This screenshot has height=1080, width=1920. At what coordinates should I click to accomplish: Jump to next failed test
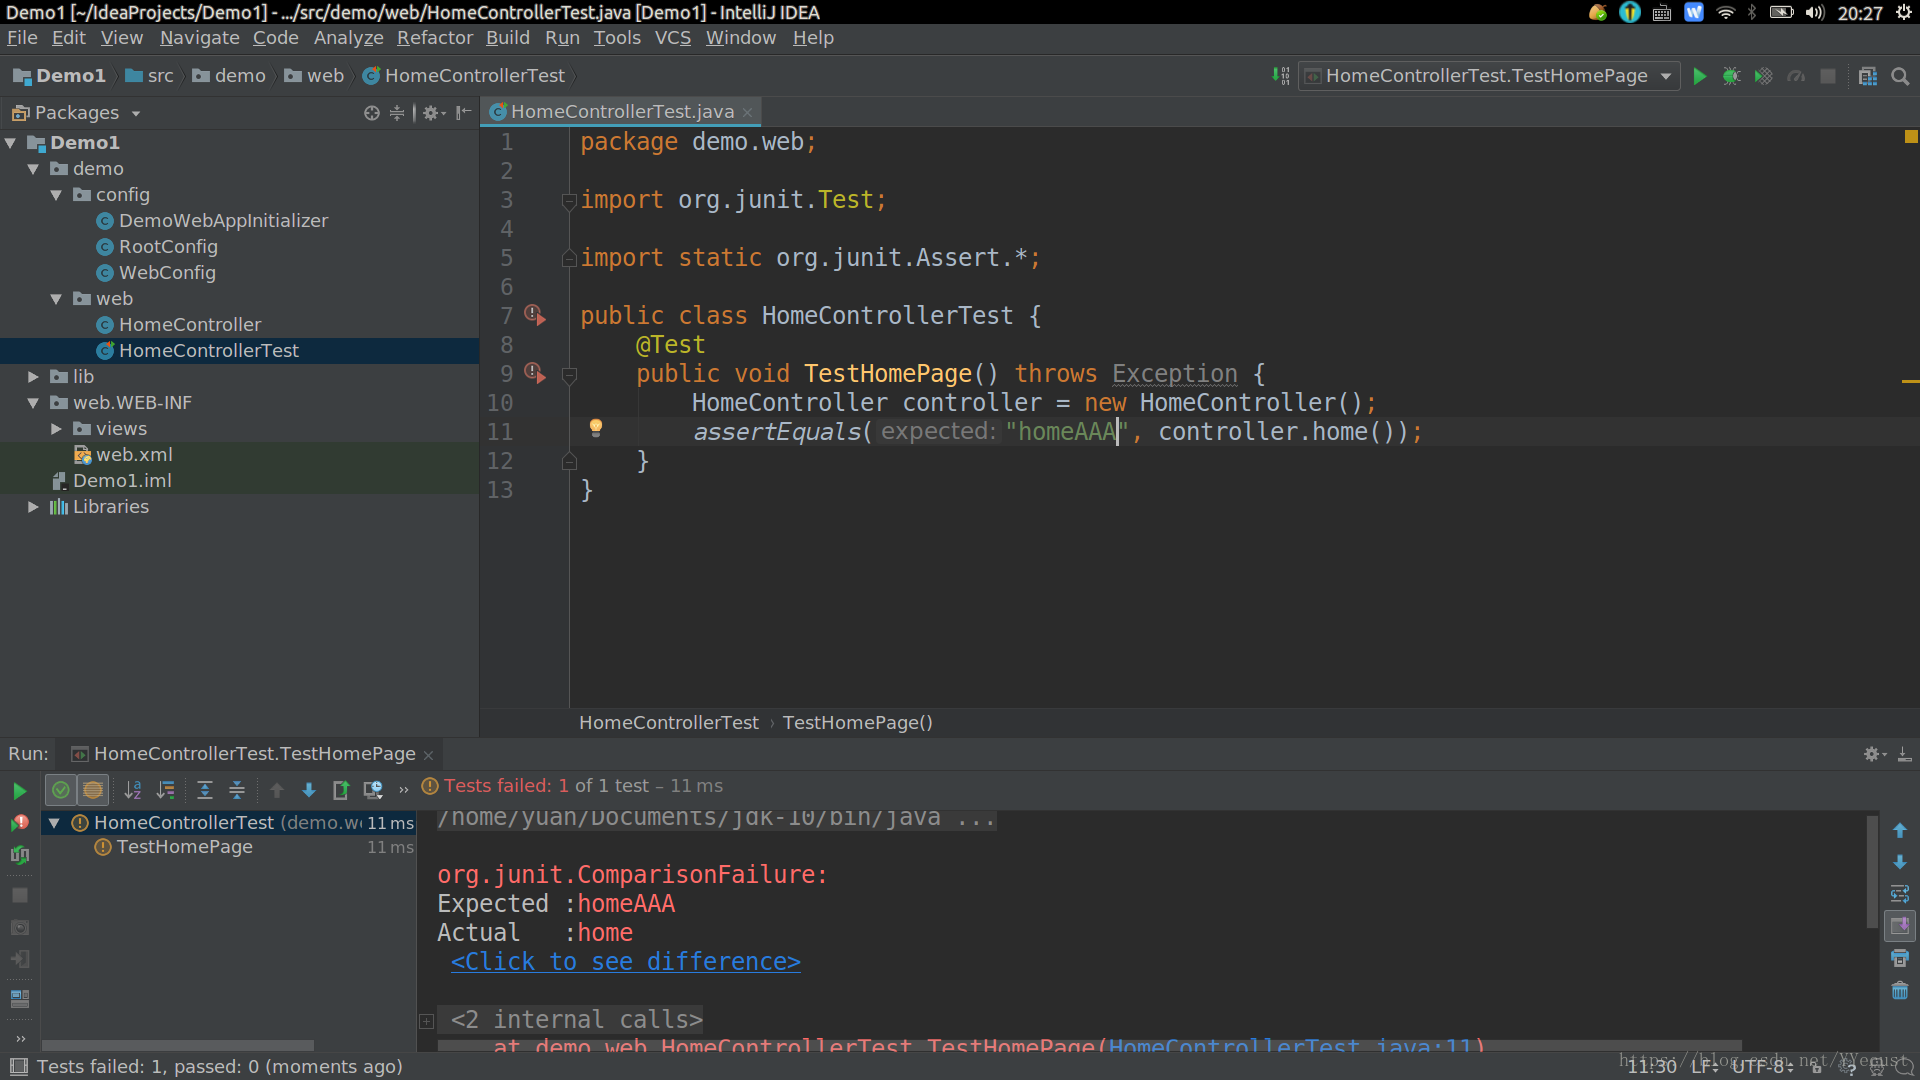(x=309, y=790)
